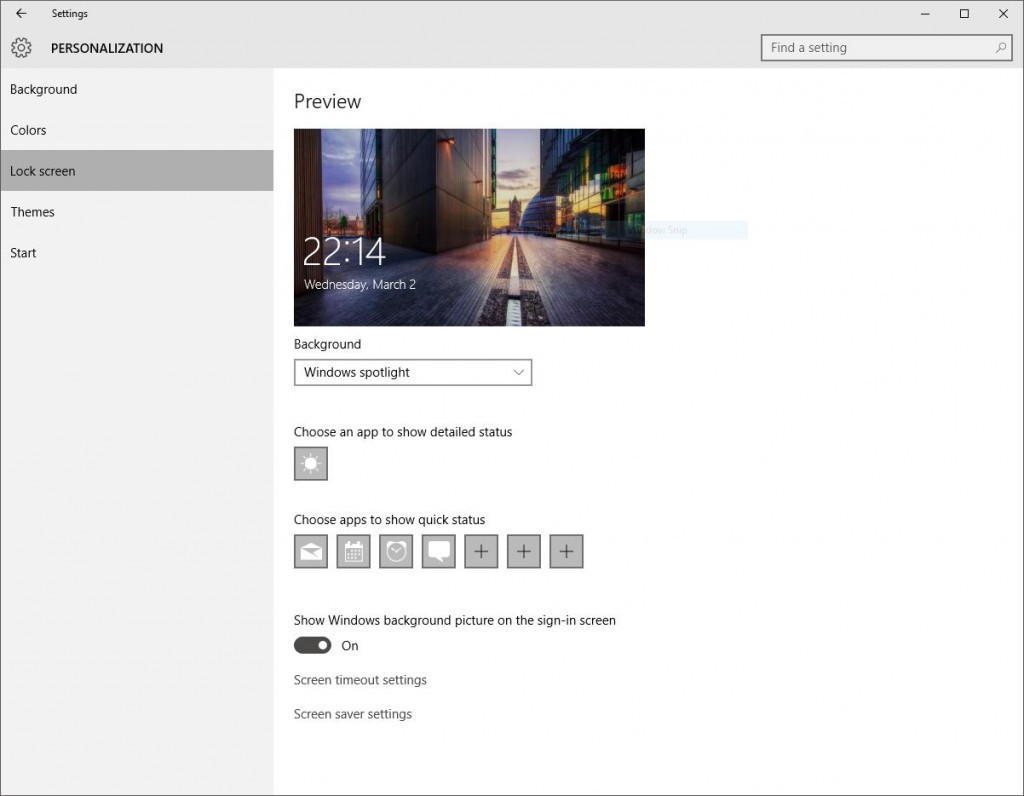Image resolution: width=1024 pixels, height=796 pixels.
Task: Change the Mail quick status app
Action: (311, 552)
